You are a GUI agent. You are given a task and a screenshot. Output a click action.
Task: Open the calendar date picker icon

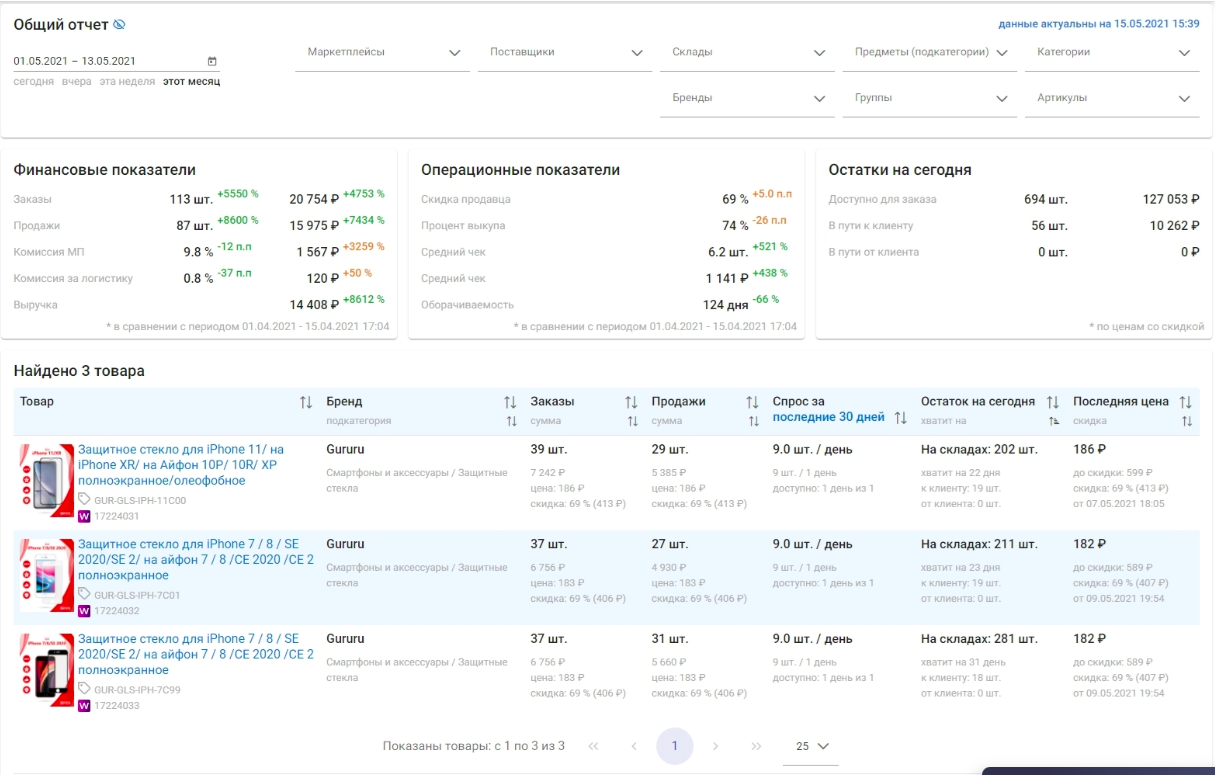click(x=211, y=61)
